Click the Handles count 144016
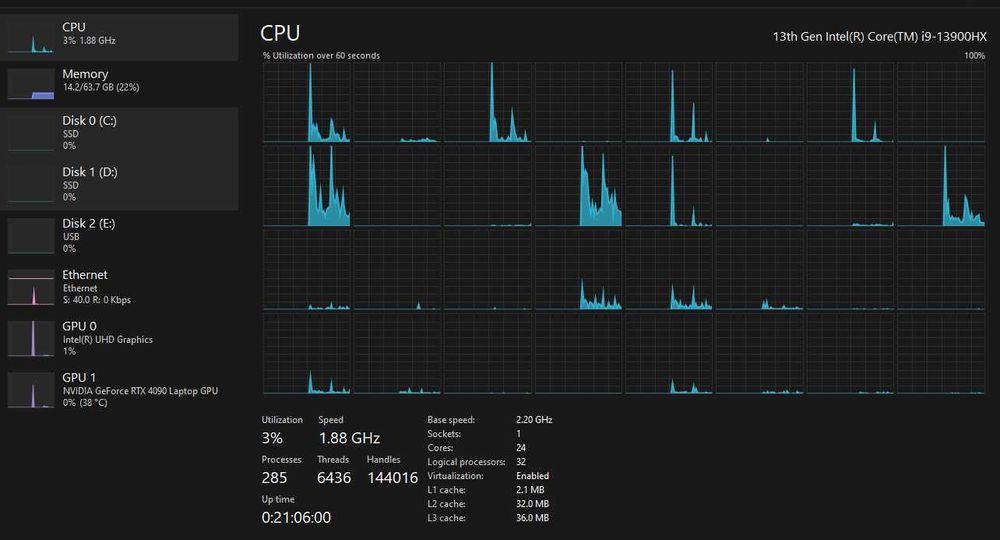This screenshot has height=540, width=1000. coord(392,478)
